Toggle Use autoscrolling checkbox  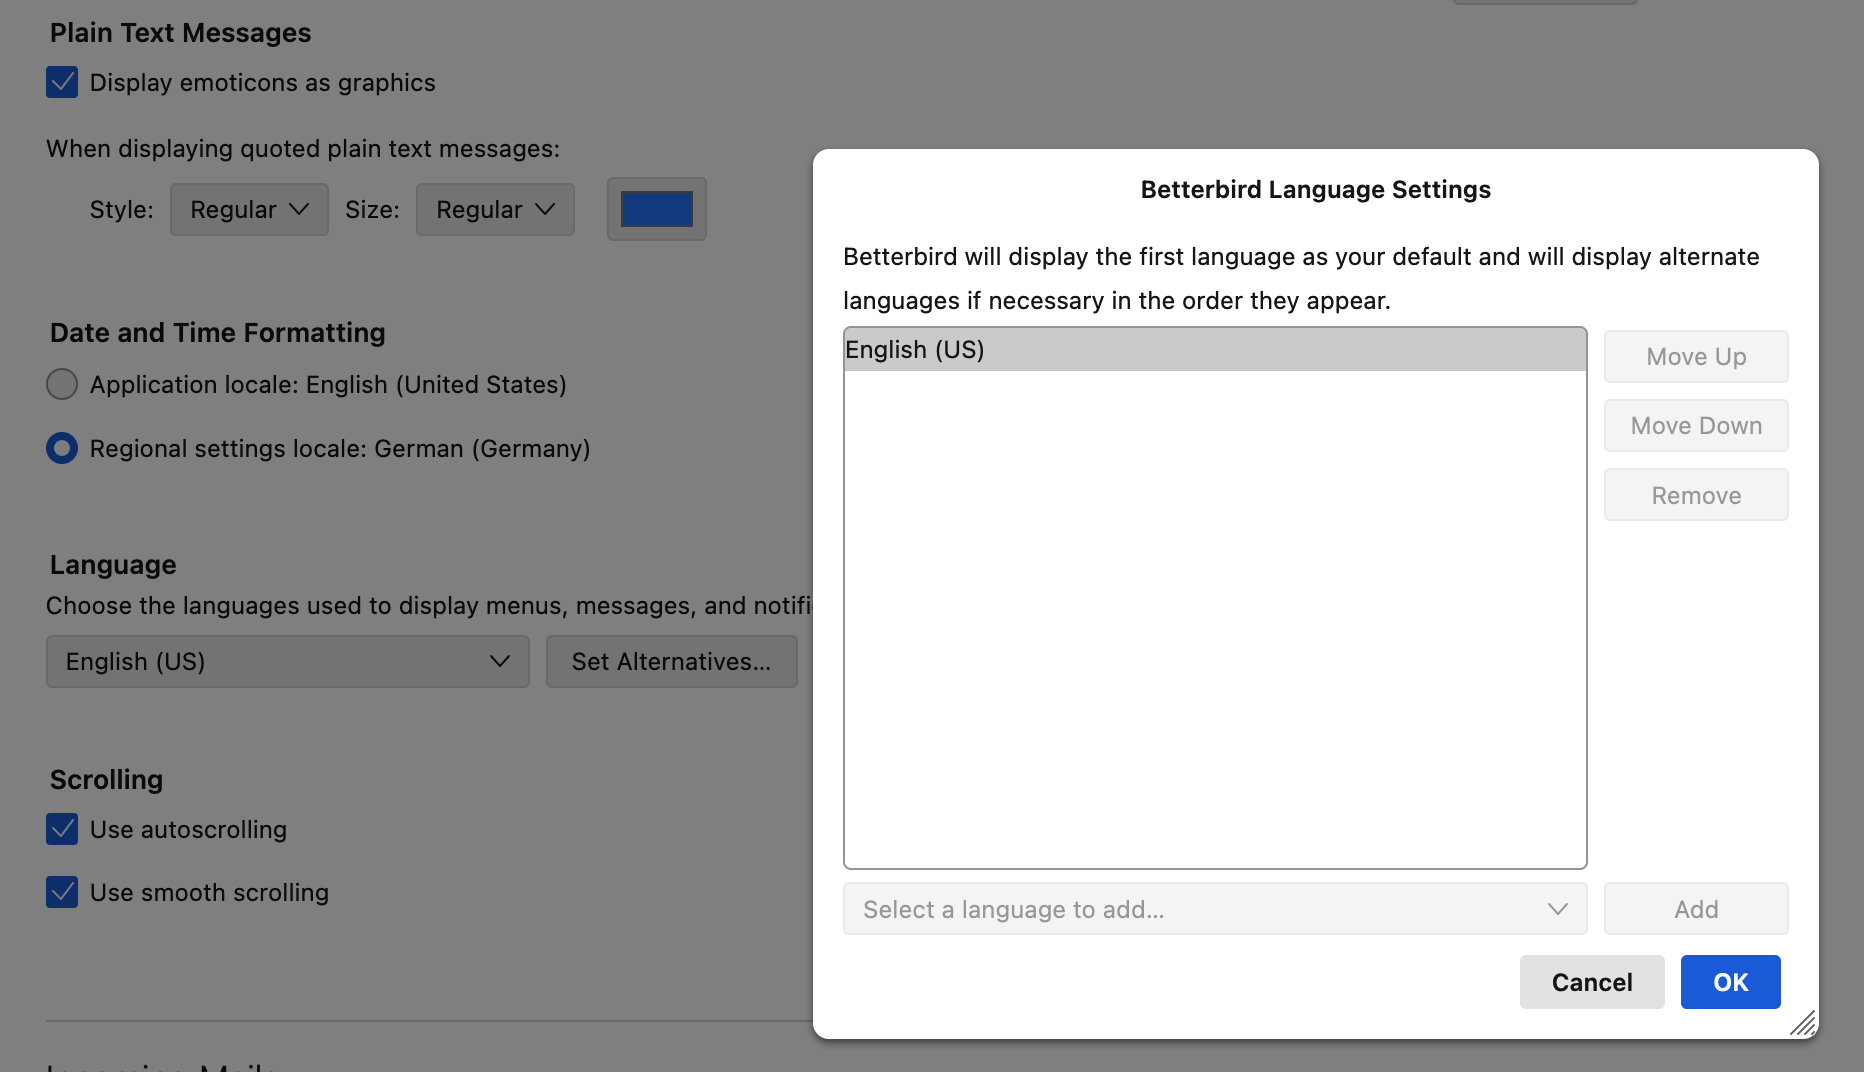[x=62, y=829]
